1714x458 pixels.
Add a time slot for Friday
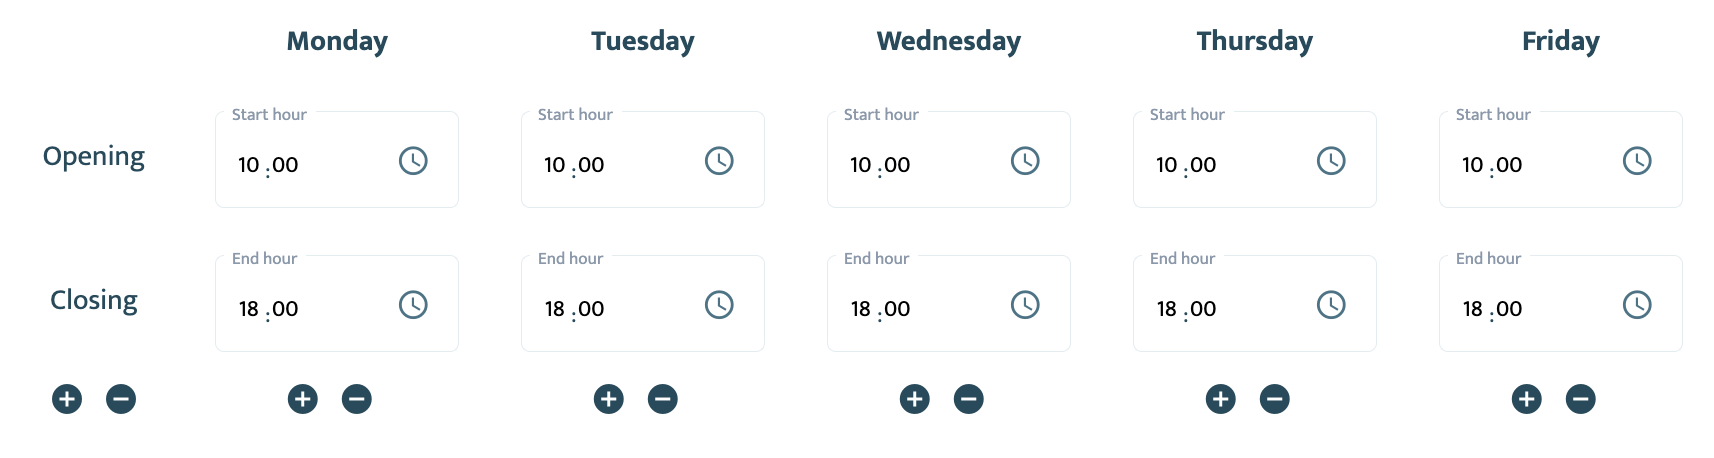click(1527, 399)
